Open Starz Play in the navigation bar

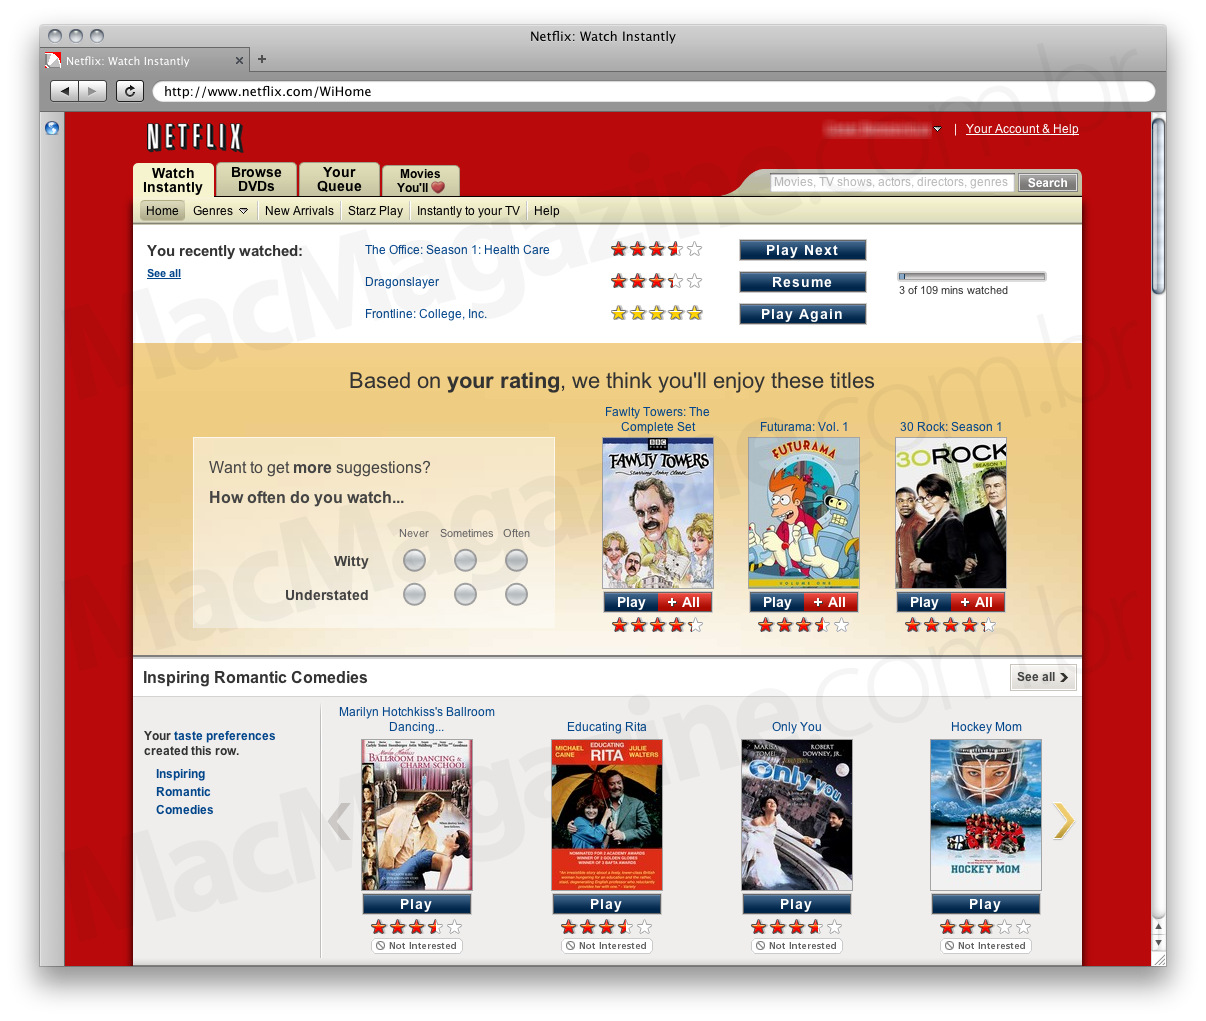click(x=375, y=211)
